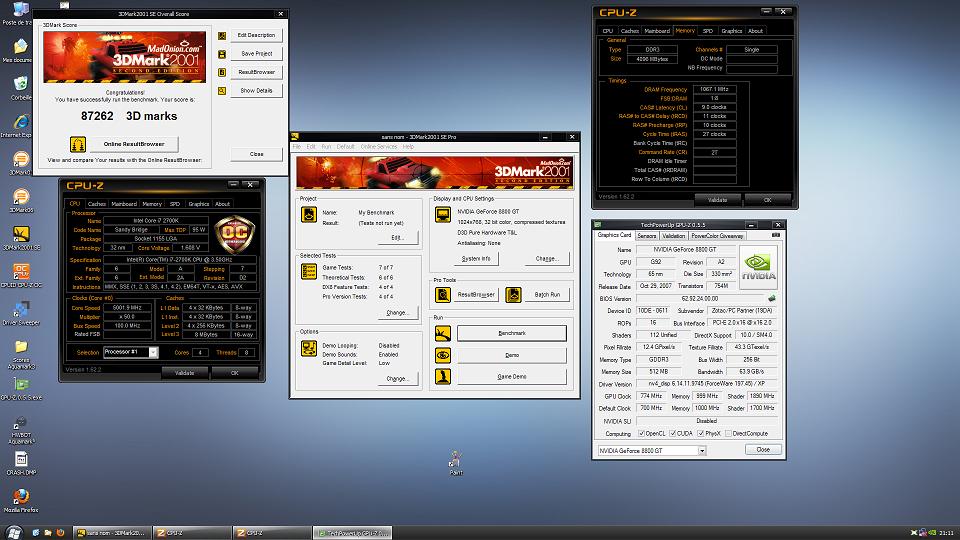Click the Windows Start orb
Viewport: 960px width, 540px height.
13,533
